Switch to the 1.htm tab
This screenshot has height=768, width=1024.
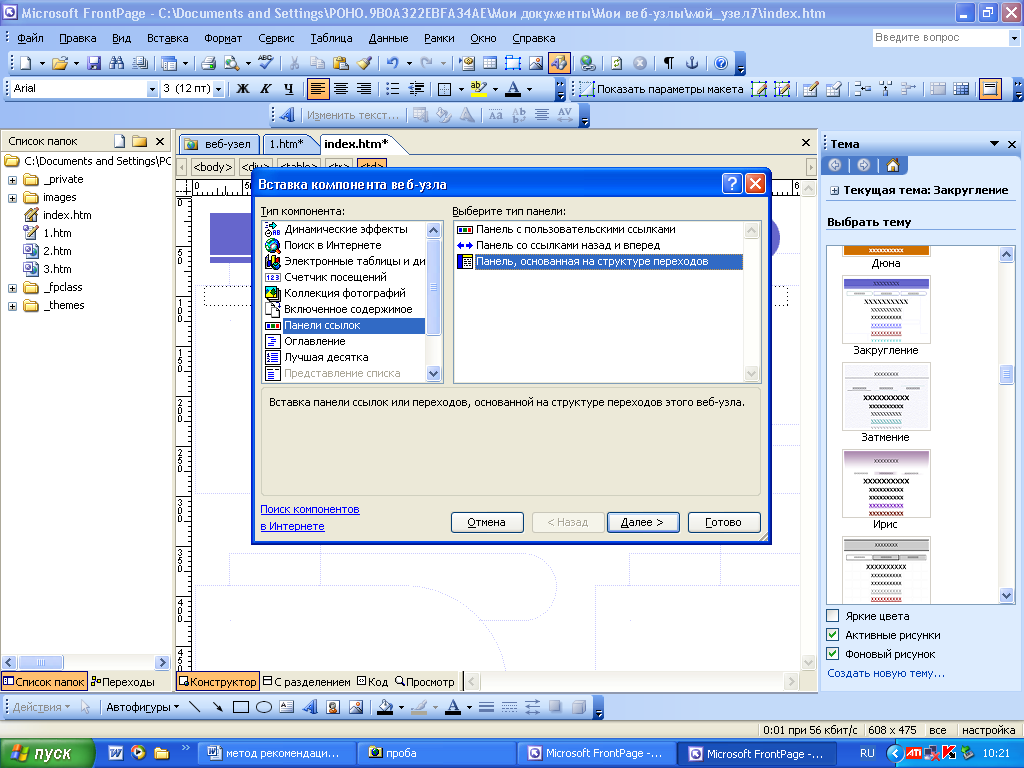(287, 144)
